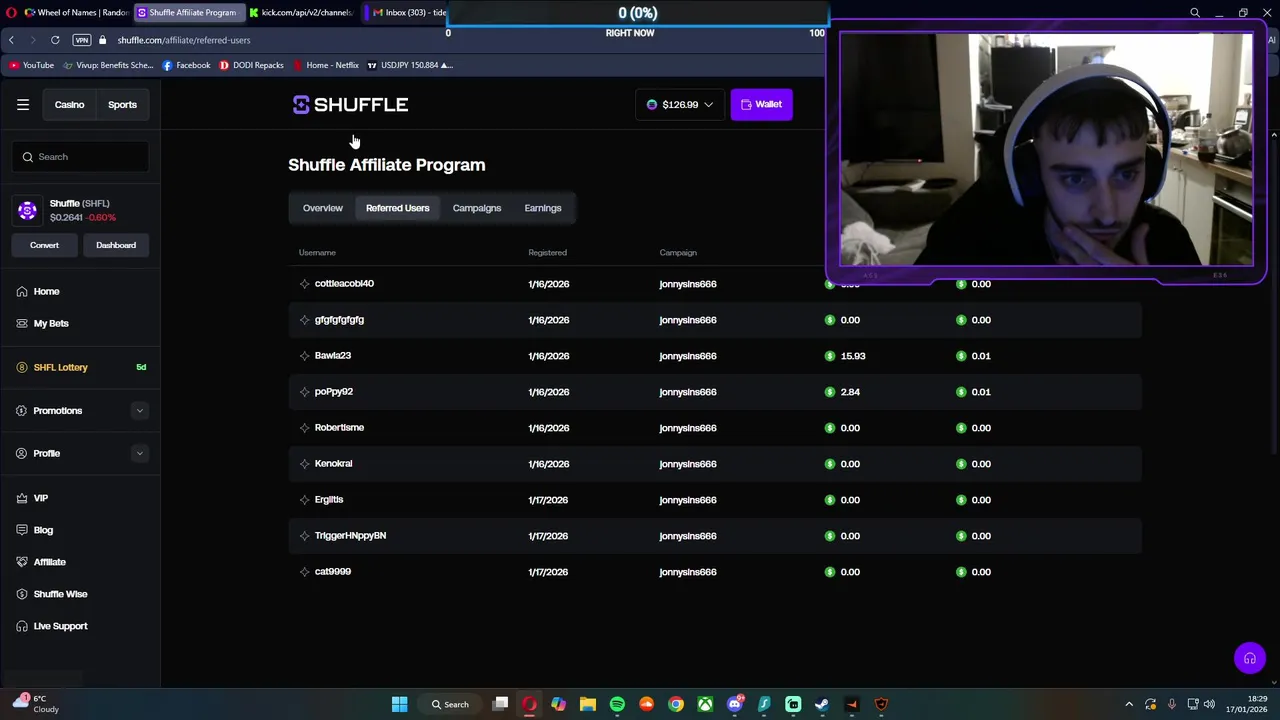Open Spotify from the taskbar
Image resolution: width=1280 pixels, height=720 pixels.
click(x=617, y=704)
